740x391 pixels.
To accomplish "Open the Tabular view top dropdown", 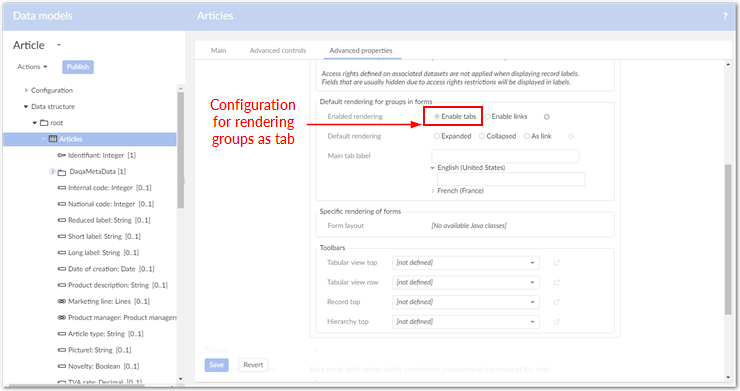I will point(465,263).
